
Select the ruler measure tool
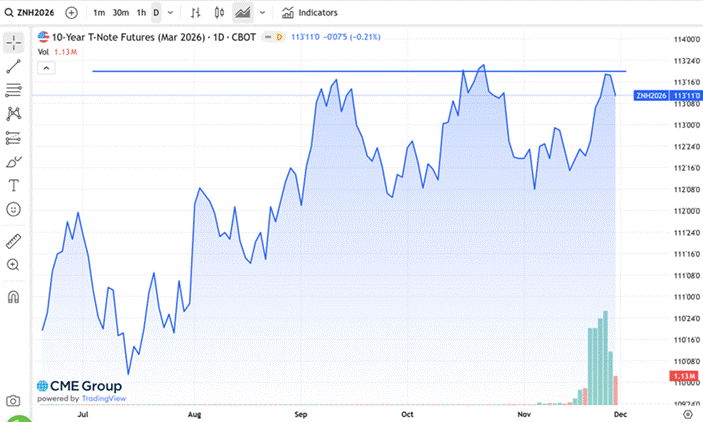tap(13, 241)
